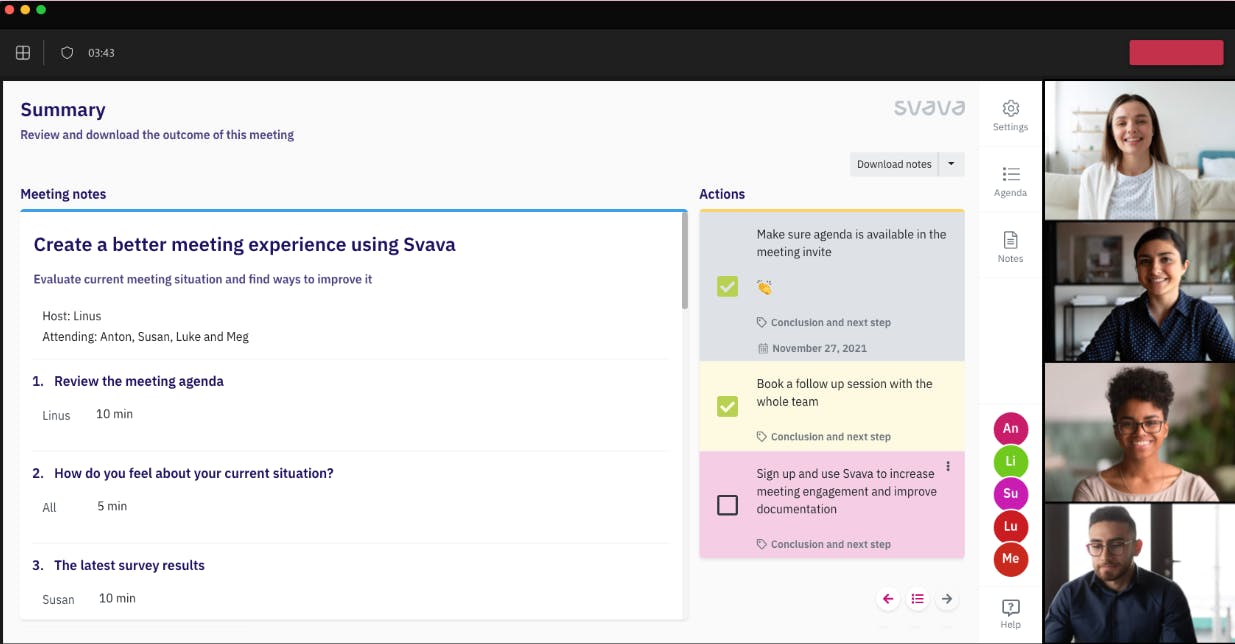
Task: Click title 'Create a better meeting experience using Svava'
Action: (x=245, y=245)
